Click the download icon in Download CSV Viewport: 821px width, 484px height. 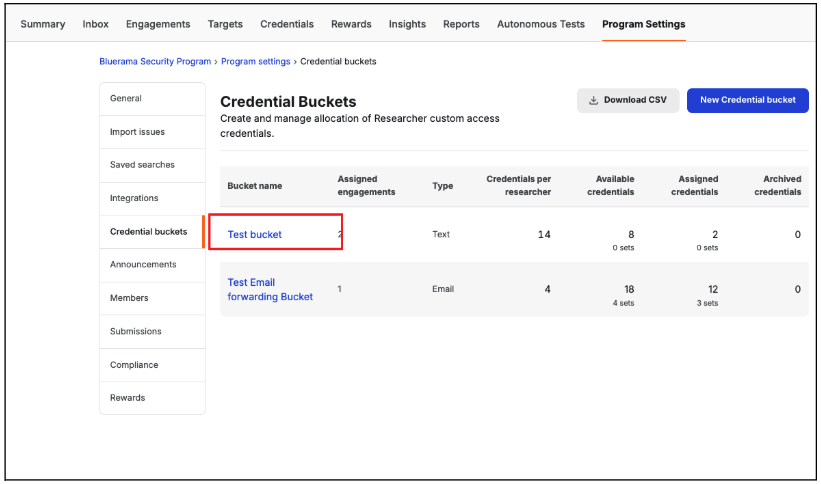pyautogui.click(x=593, y=100)
